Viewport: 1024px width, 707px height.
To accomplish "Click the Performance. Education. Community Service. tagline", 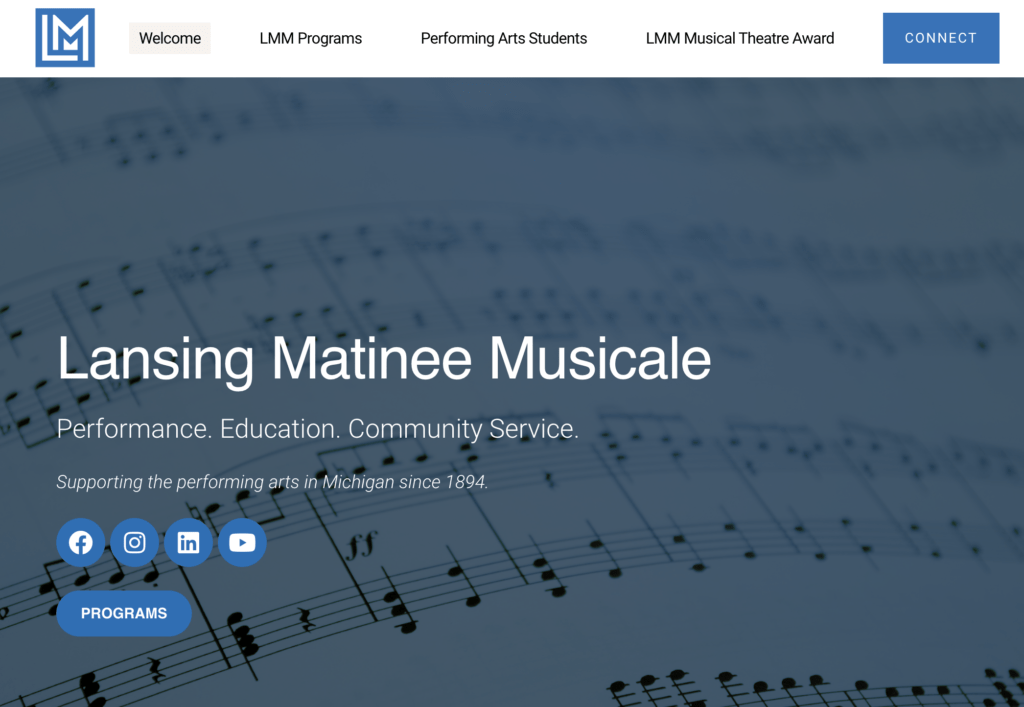I will click(317, 429).
